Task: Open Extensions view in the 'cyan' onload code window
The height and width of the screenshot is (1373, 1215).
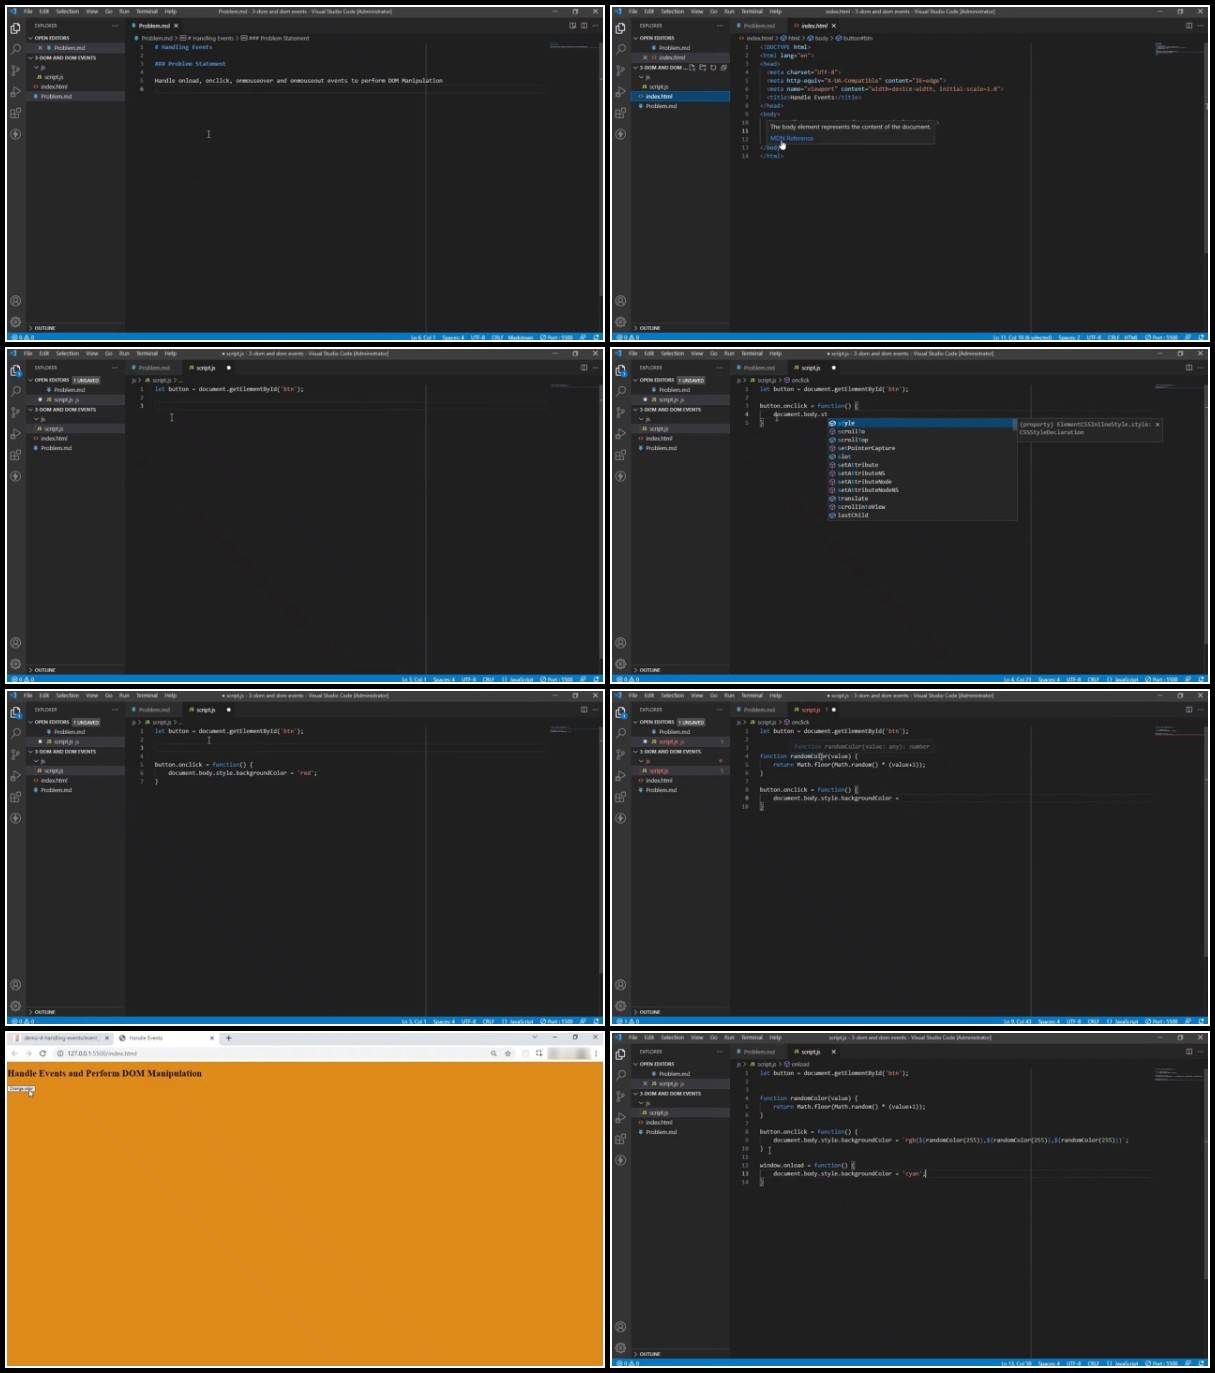Action: coord(620,1139)
